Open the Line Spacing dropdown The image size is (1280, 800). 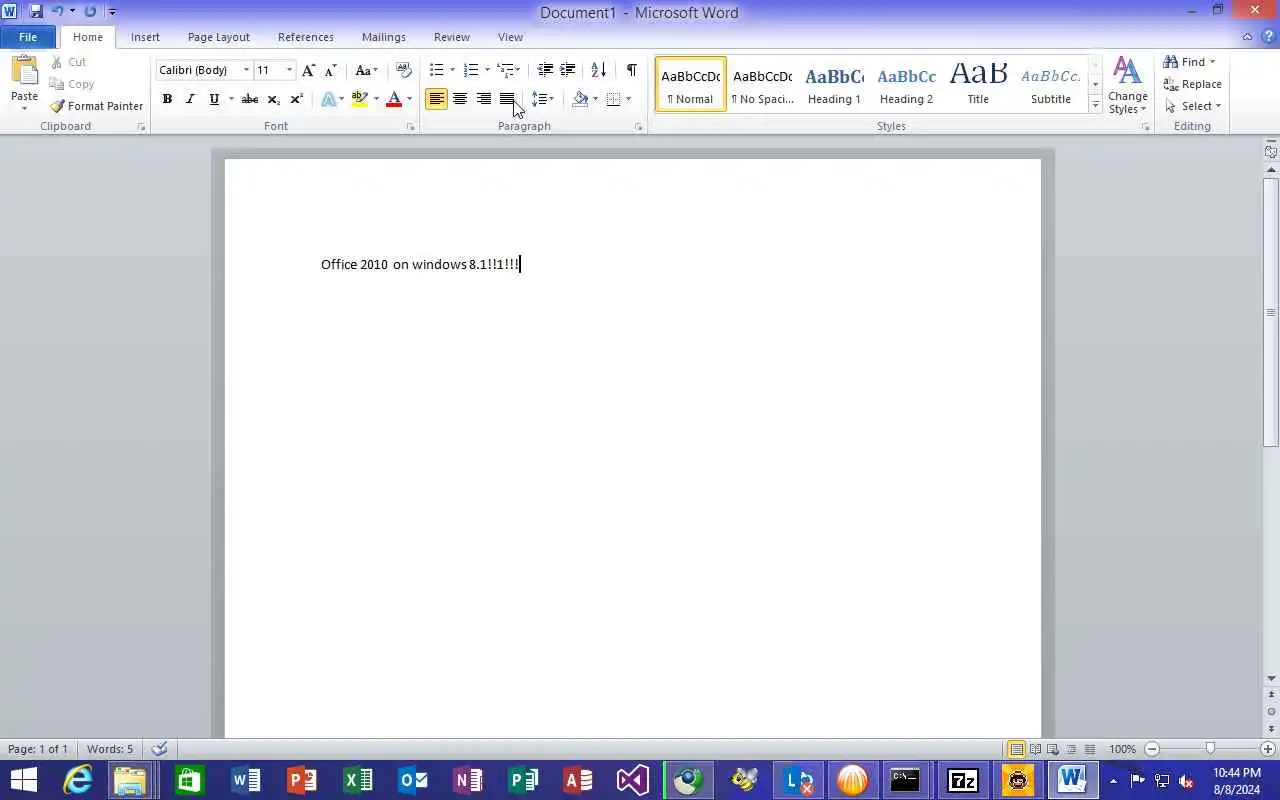click(x=543, y=99)
